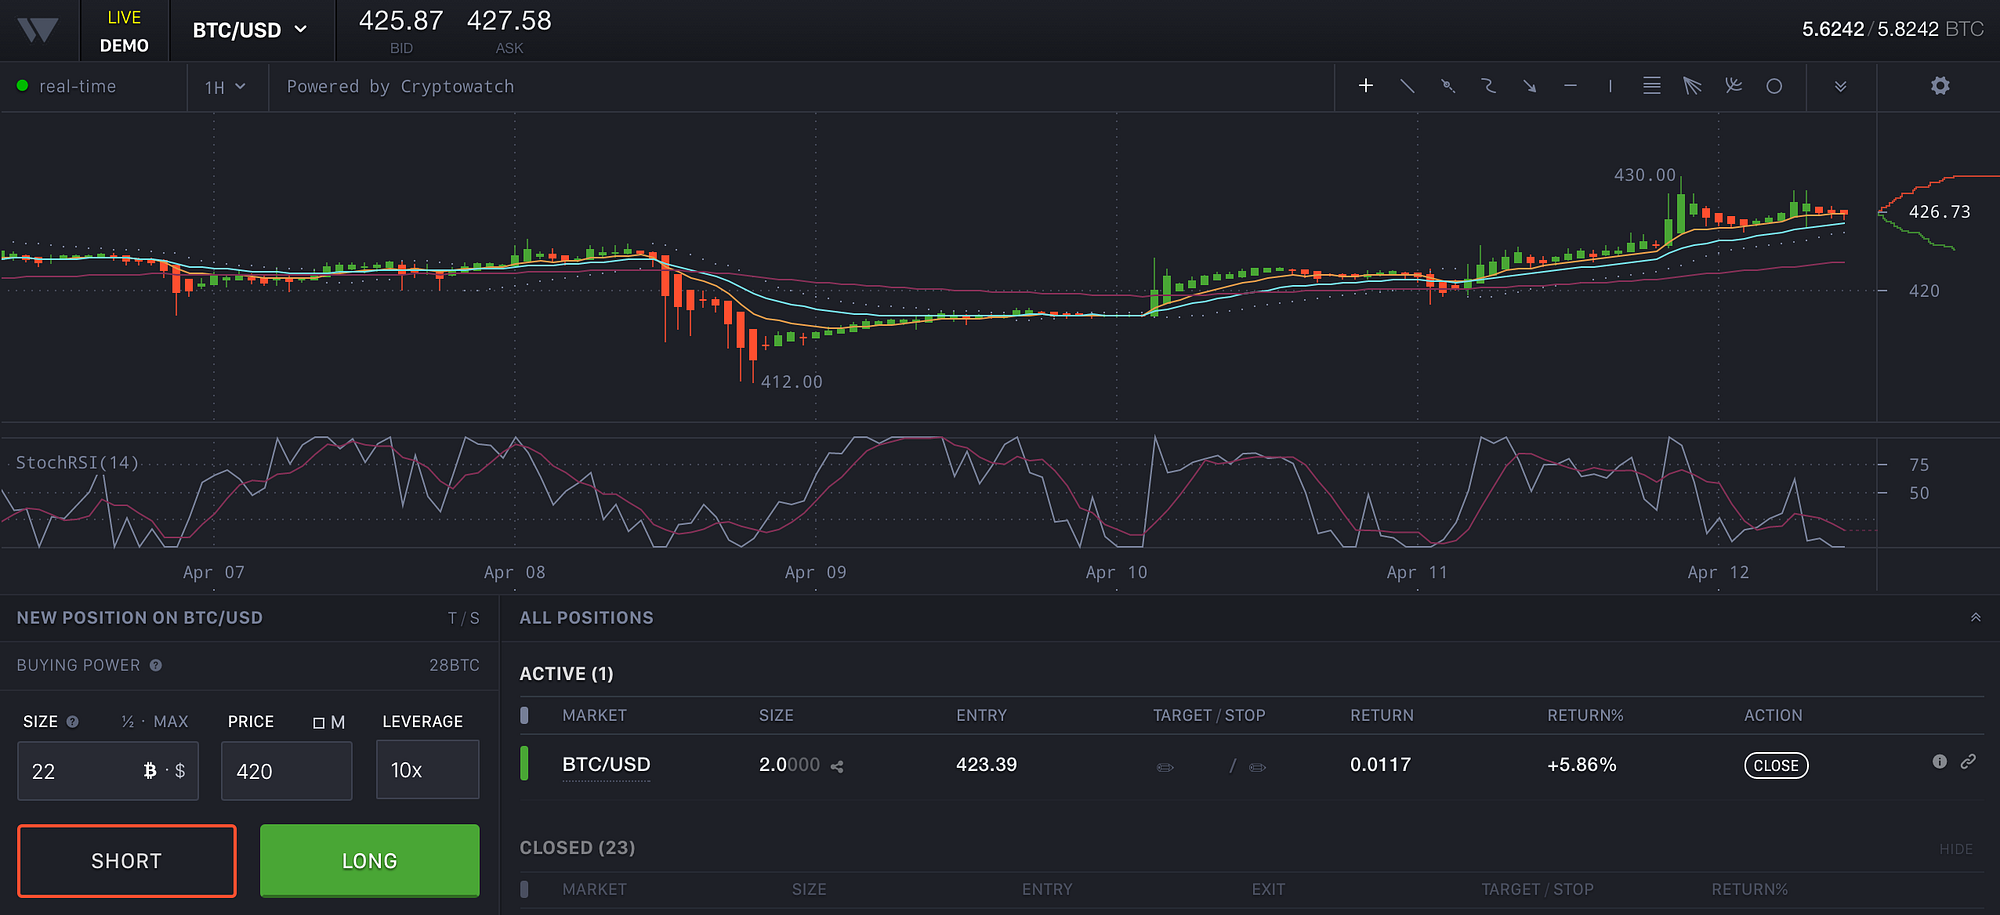Click the bid price 425.87
This screenshot has width=2000, height=915.
click(401, 21)
